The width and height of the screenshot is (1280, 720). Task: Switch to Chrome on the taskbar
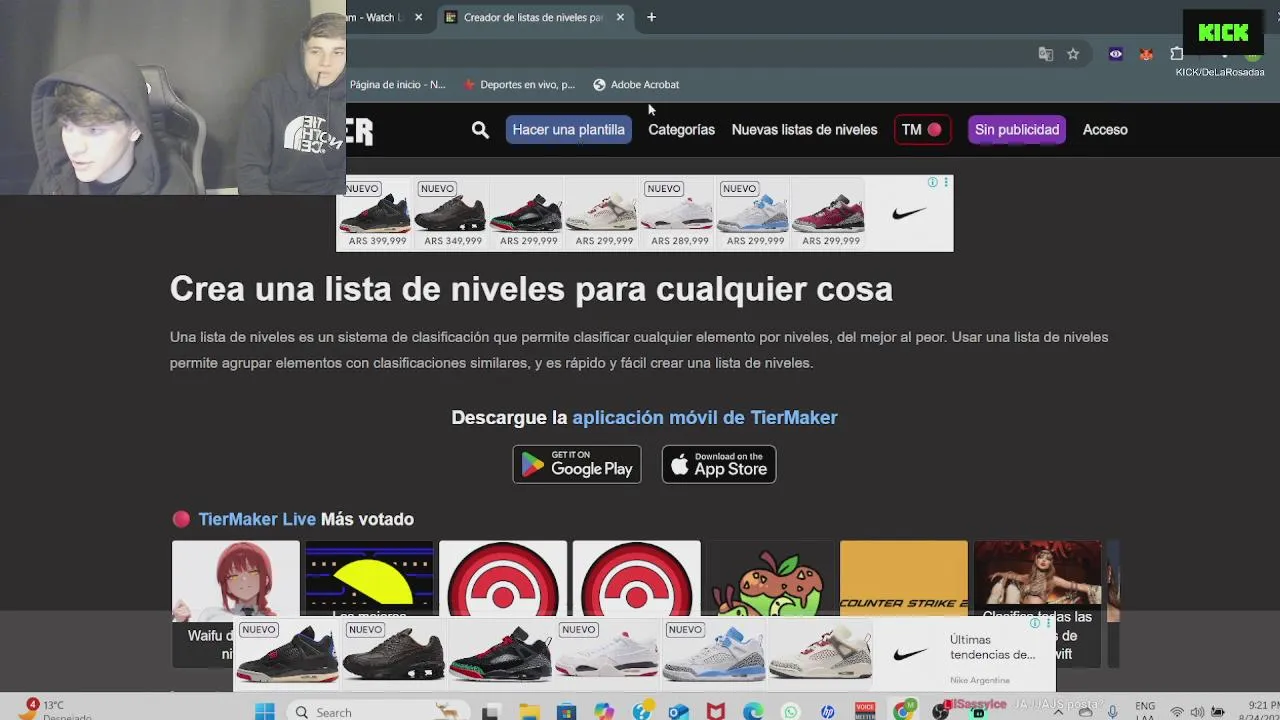click(x=903, y=712)
